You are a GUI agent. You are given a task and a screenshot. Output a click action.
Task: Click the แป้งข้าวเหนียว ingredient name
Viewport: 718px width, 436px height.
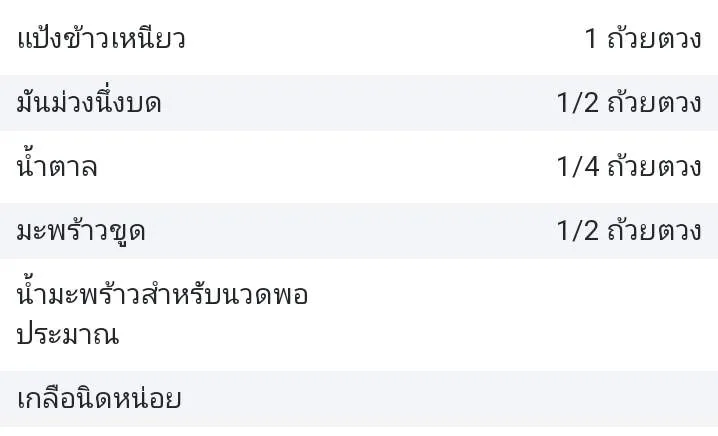pyautogui.click(x=101, y=40)
